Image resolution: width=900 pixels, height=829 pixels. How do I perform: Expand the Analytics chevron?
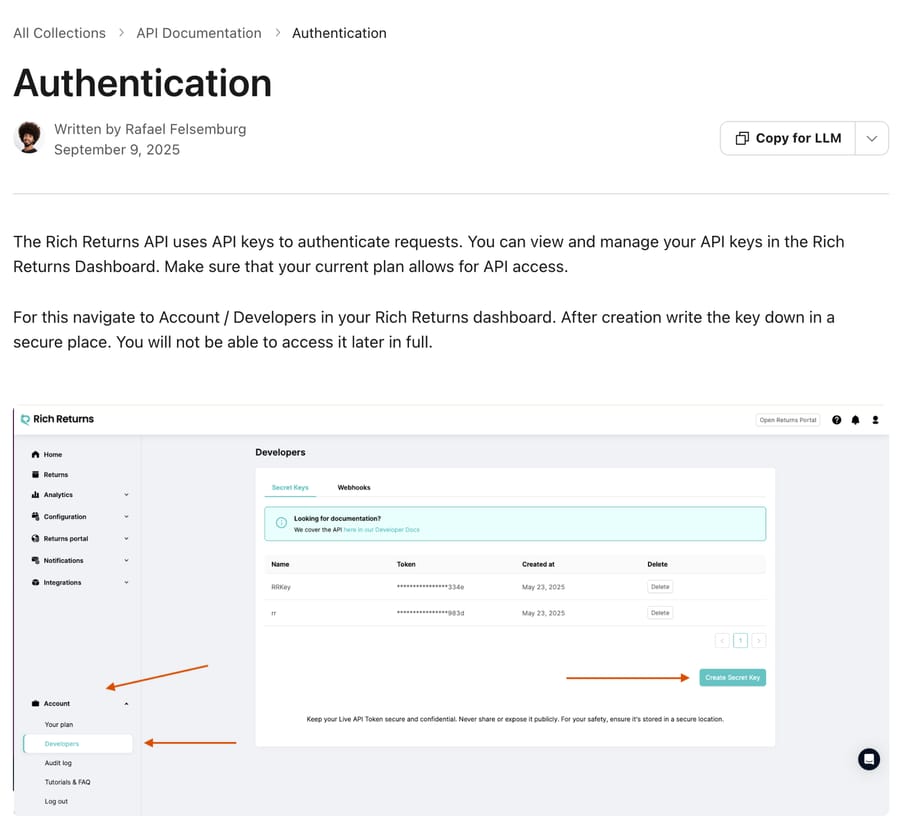[x=126, y=494]
